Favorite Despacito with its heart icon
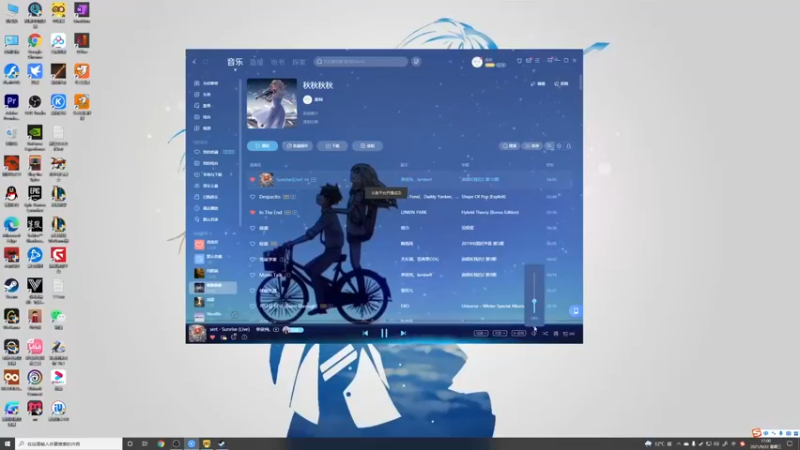Image resolution: width=800 pixels, height=450 pixels. pos(253,197)
